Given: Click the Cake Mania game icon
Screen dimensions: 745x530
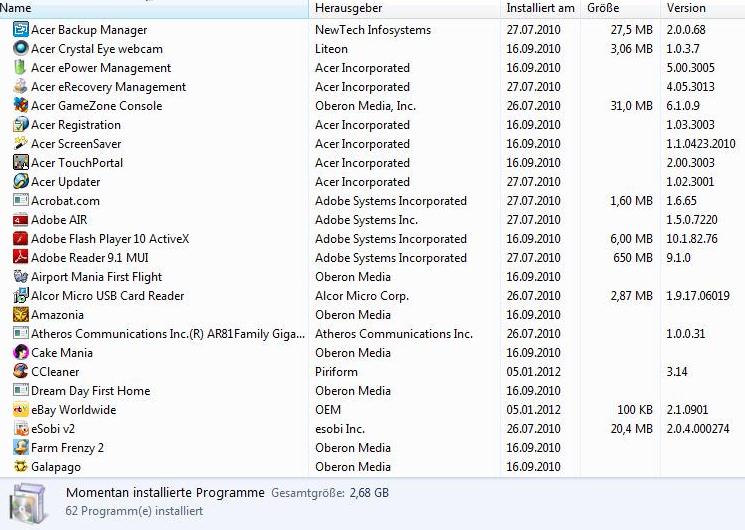Looking at the screenshot, I should (x=21, y=353).
